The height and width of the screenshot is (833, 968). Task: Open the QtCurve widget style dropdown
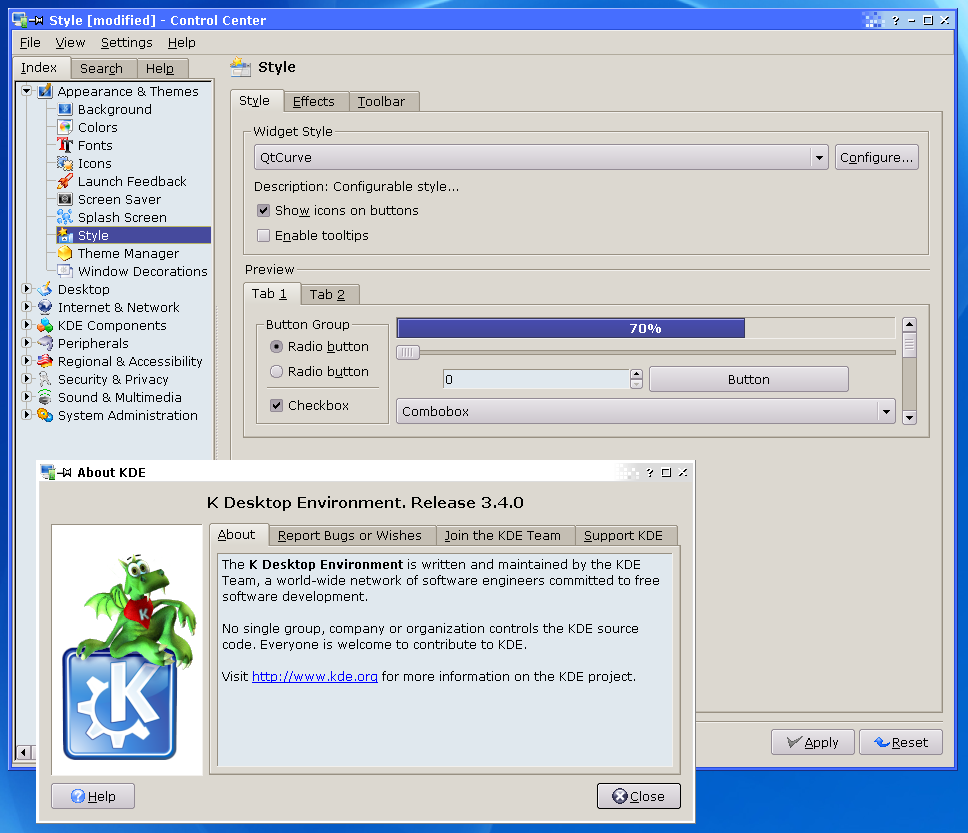tap(819, 157)
